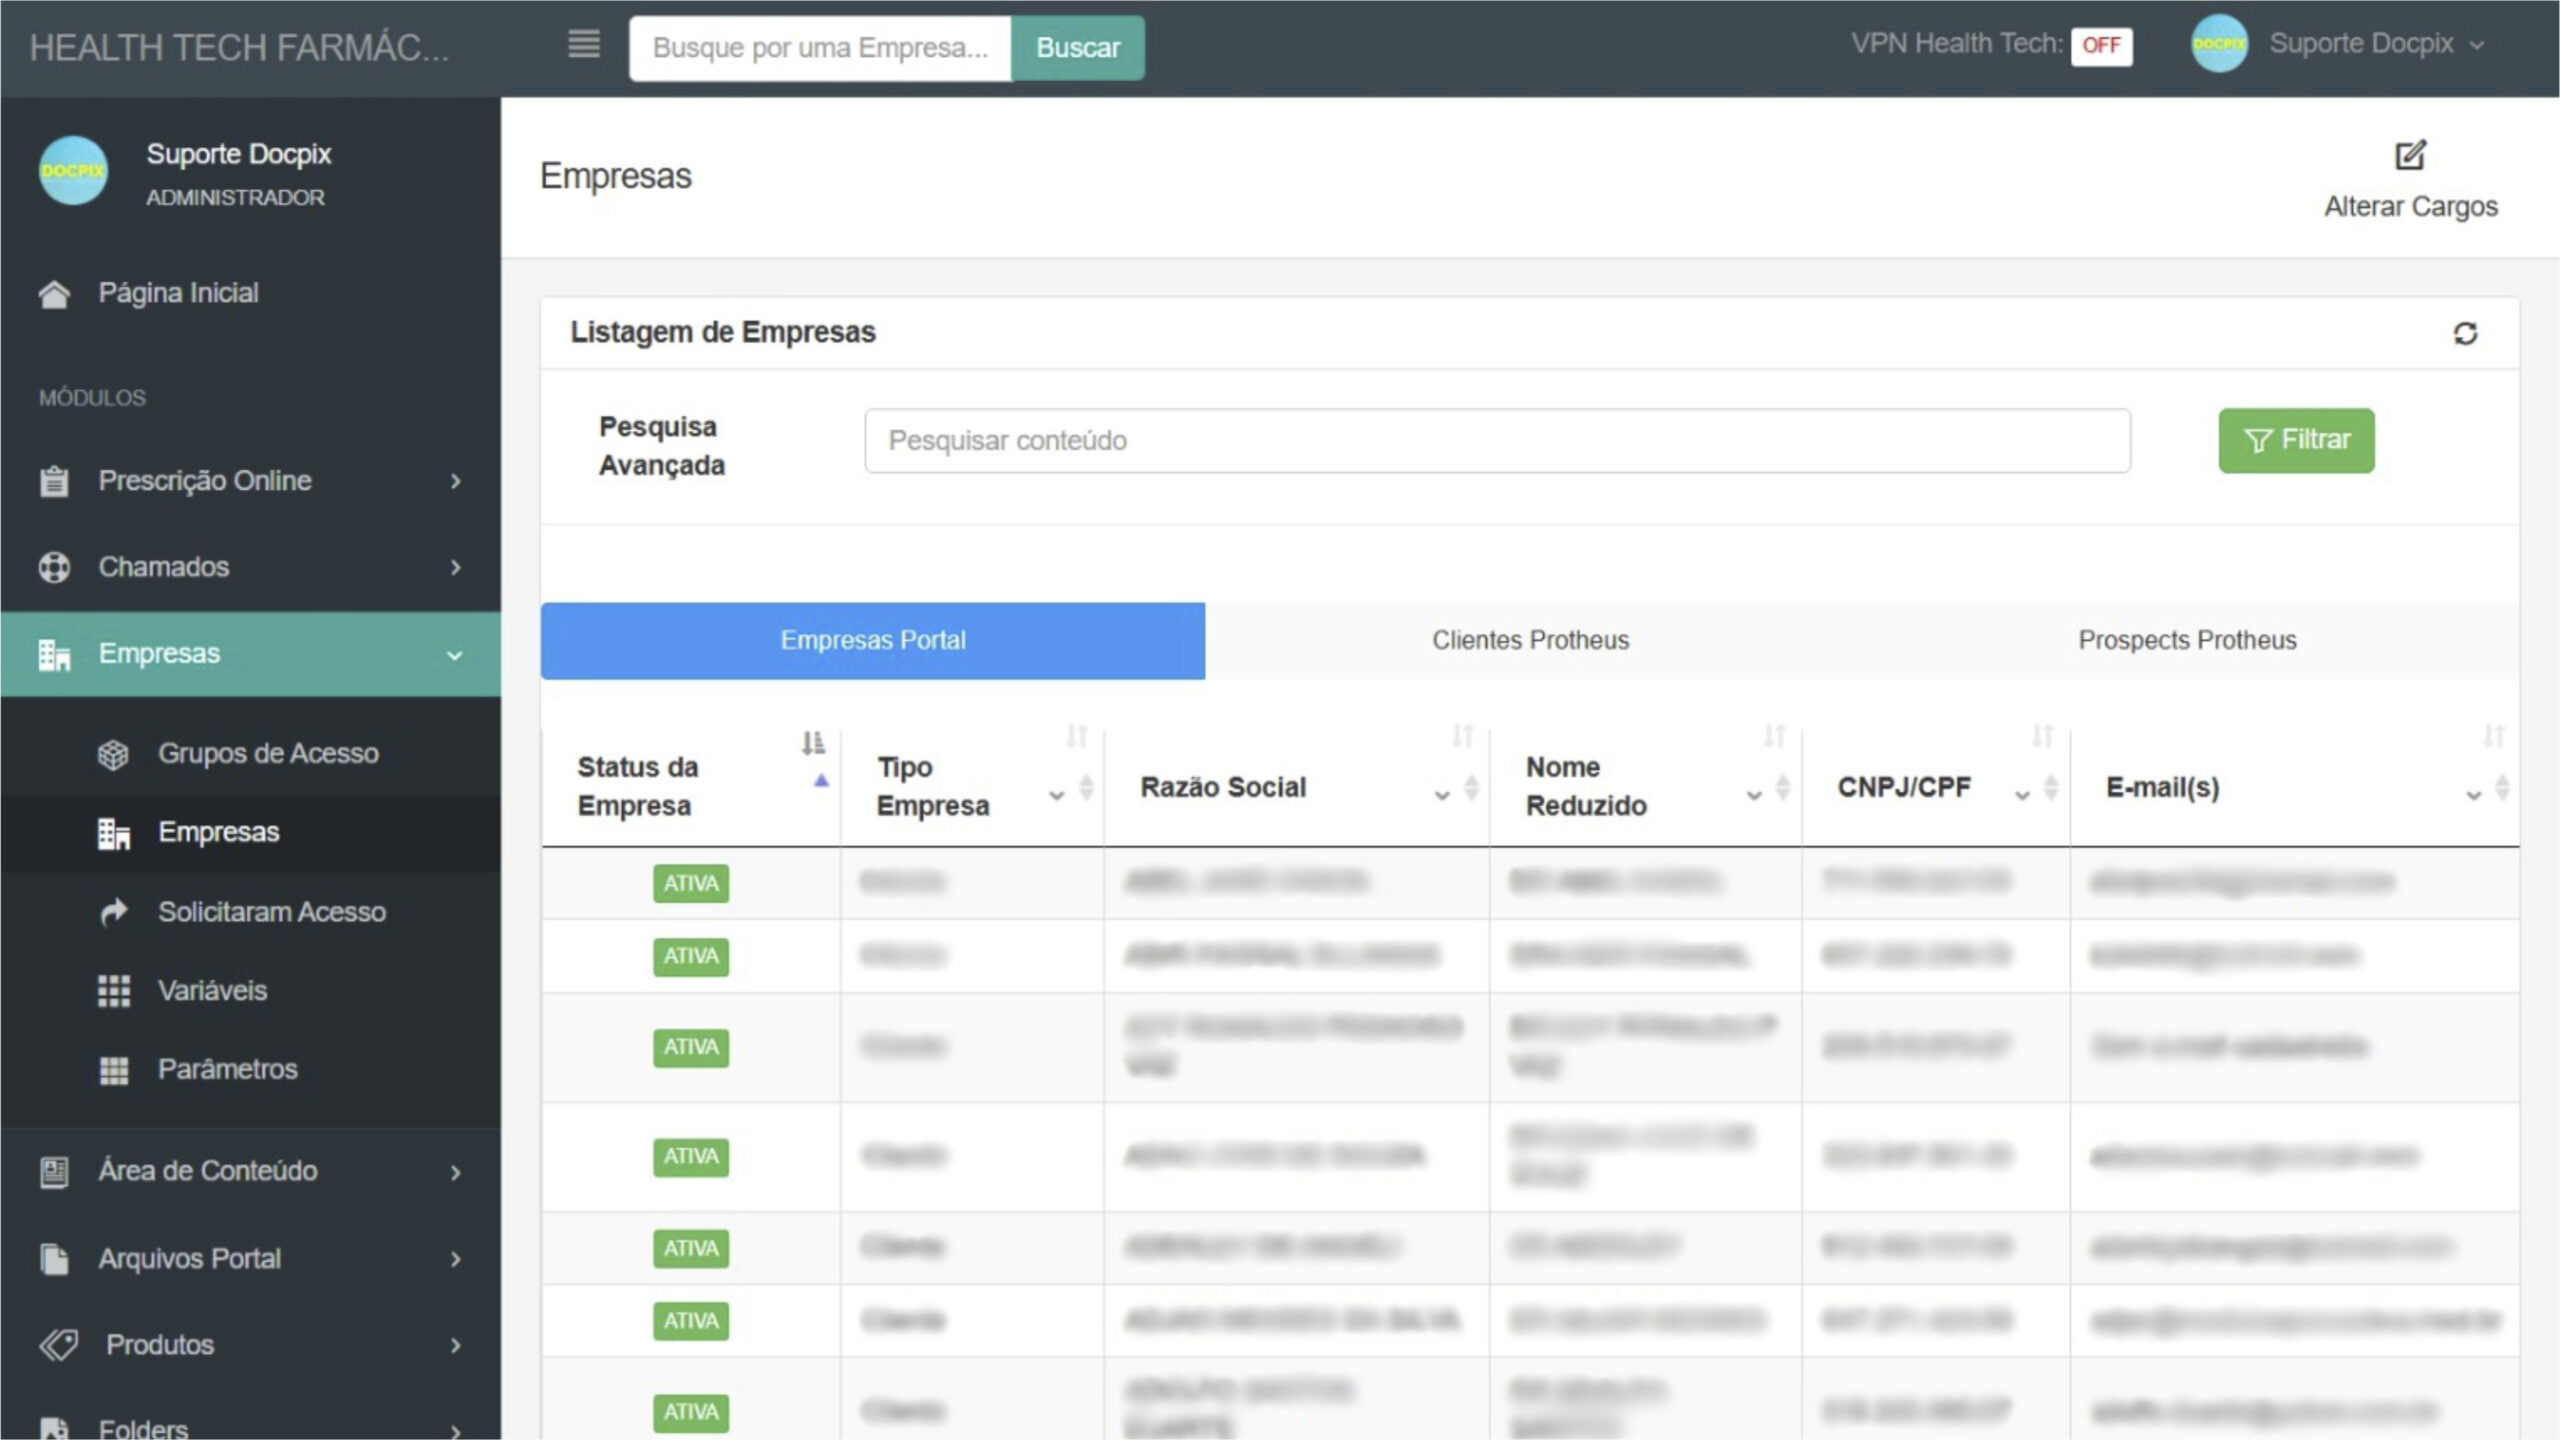Screen dimensions: 2560x1440
Task: Open Parâmetros via table icon
Action: click(x=113, y=1070)
